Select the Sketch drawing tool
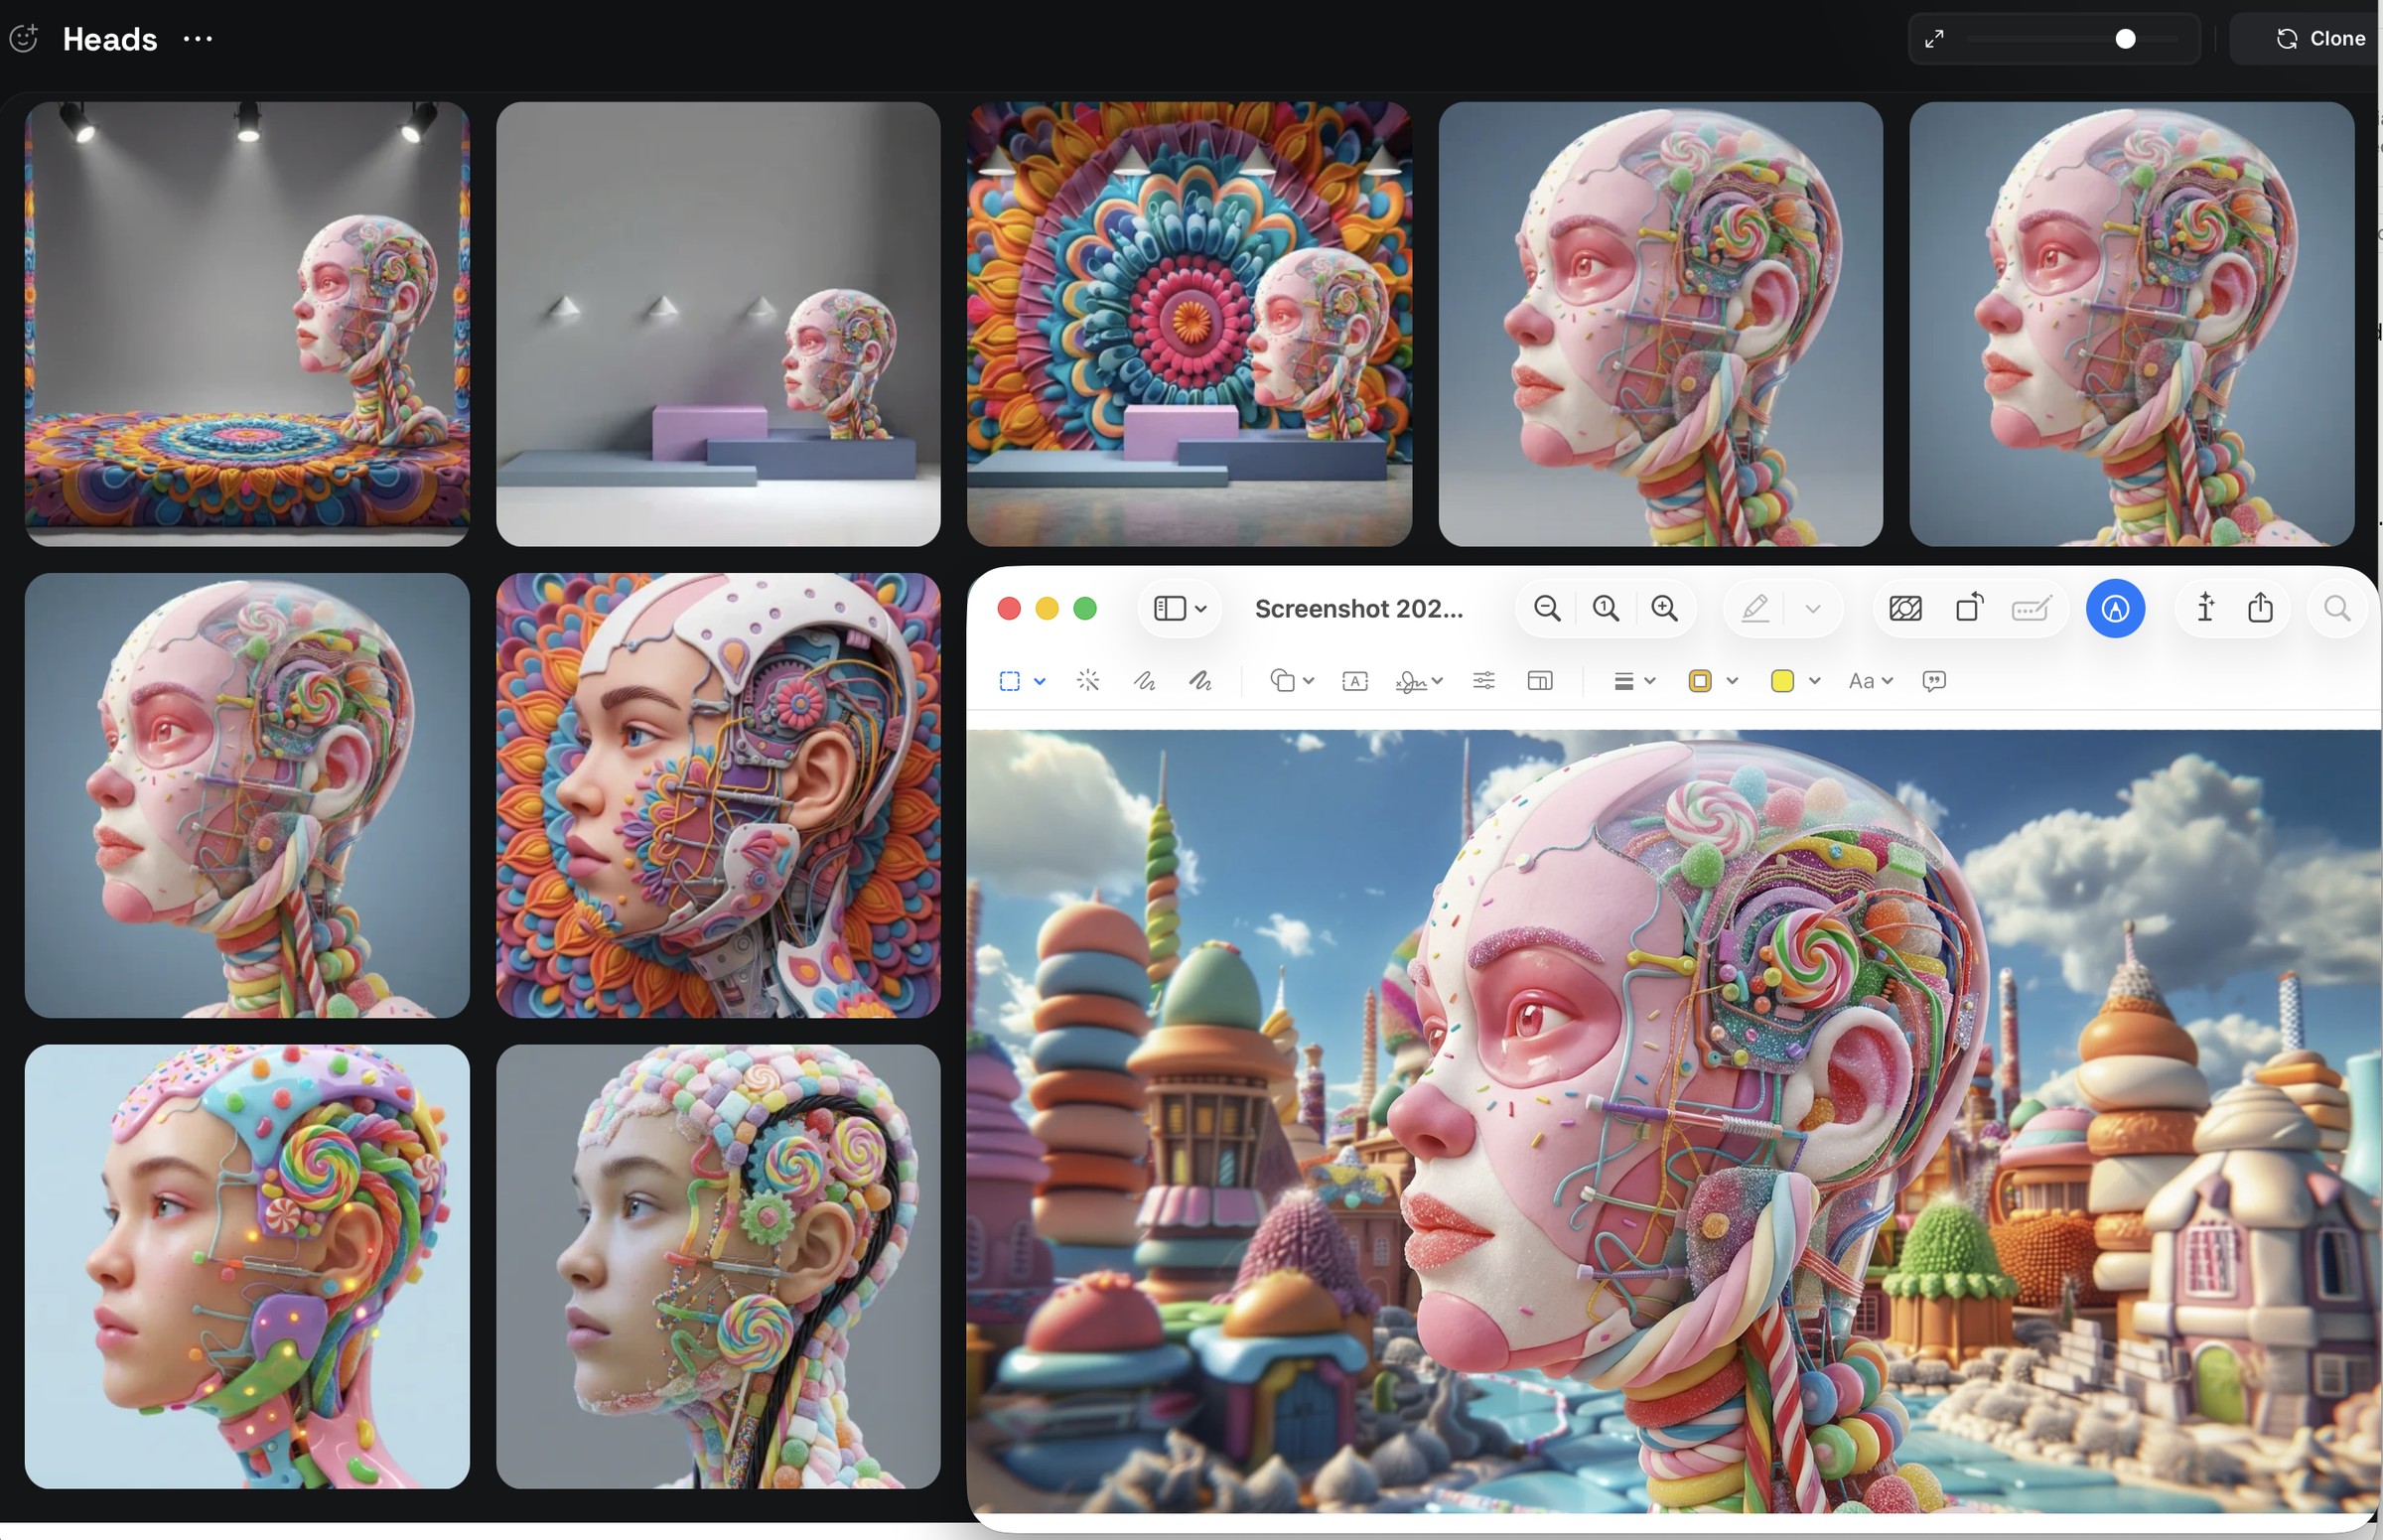 click(x=1144, y=681)
